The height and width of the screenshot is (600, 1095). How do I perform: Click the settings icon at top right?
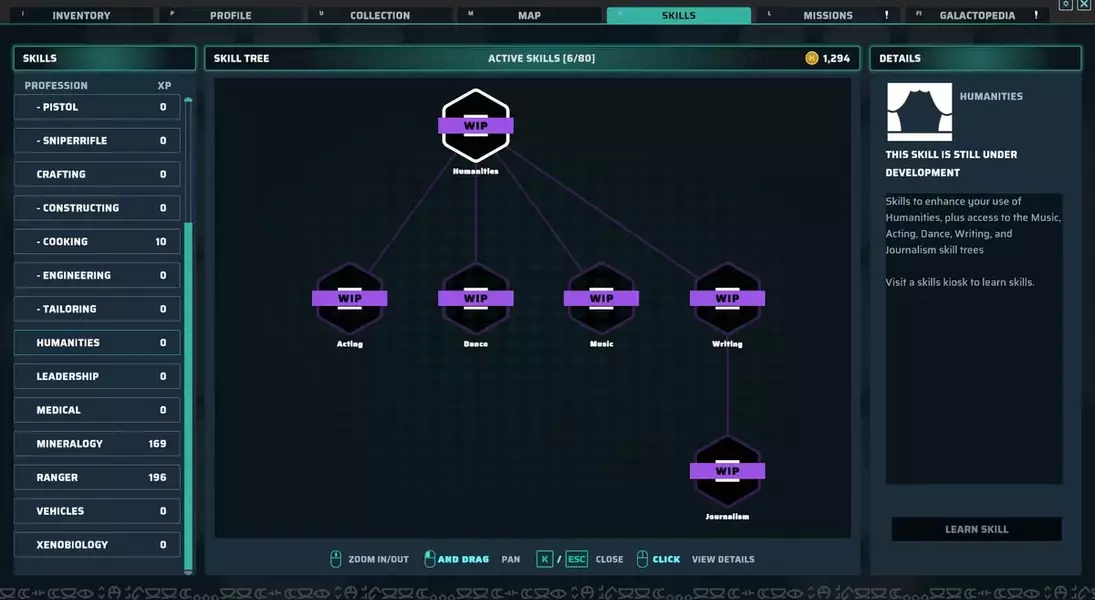1065,5
